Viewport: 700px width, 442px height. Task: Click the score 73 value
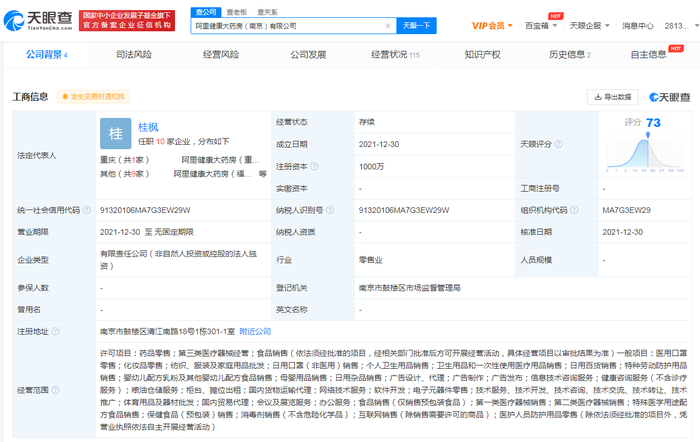[653, 123]
